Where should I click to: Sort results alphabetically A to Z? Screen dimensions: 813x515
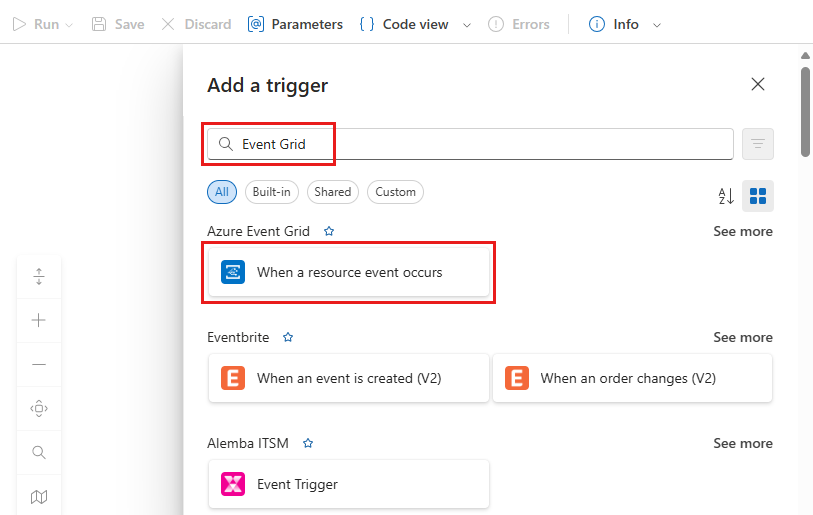pos(726,196)
